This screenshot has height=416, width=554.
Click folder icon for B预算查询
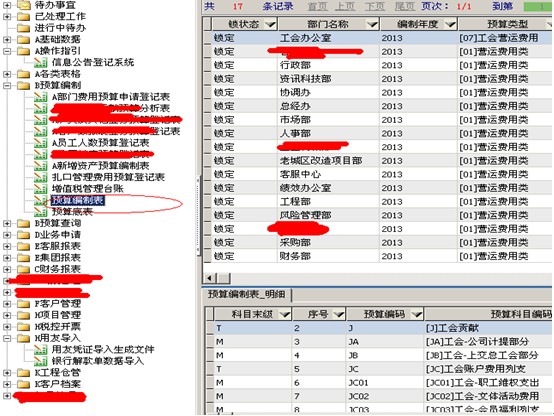pyautogui.click(x=23, y=223)
